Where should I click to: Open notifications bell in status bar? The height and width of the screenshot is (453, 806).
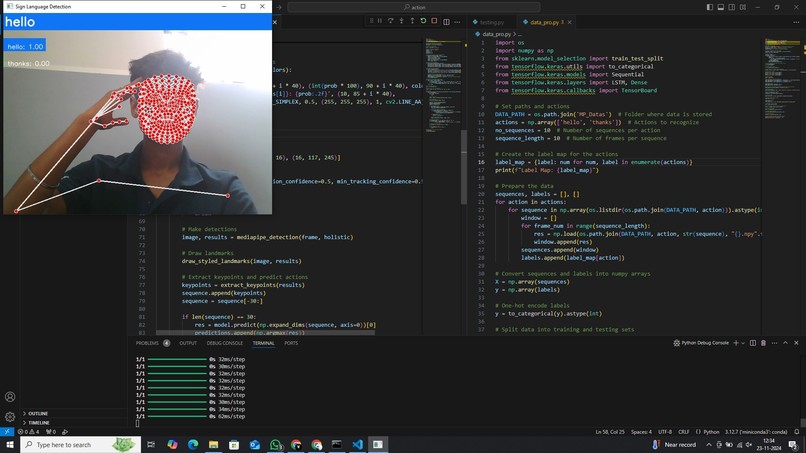[x=797, y=432]
